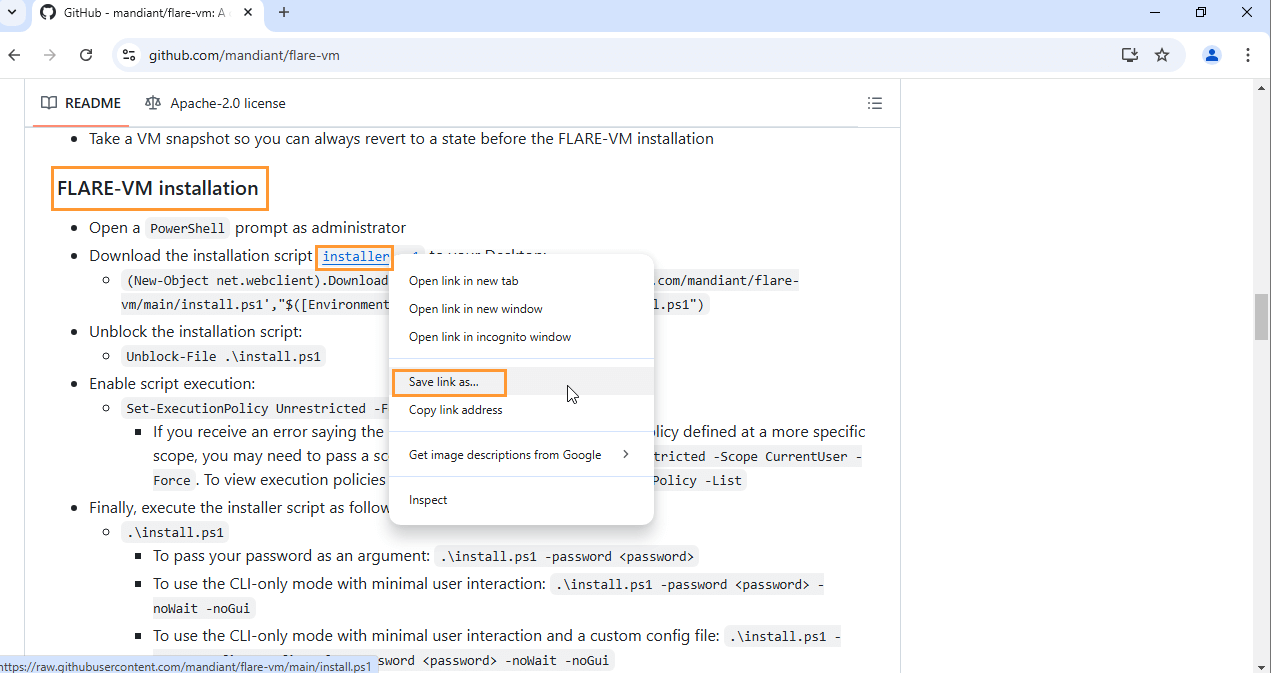The width and height of the screenshot is (1271, 673).
Task: Click the installer link
Action: [356, 257]
